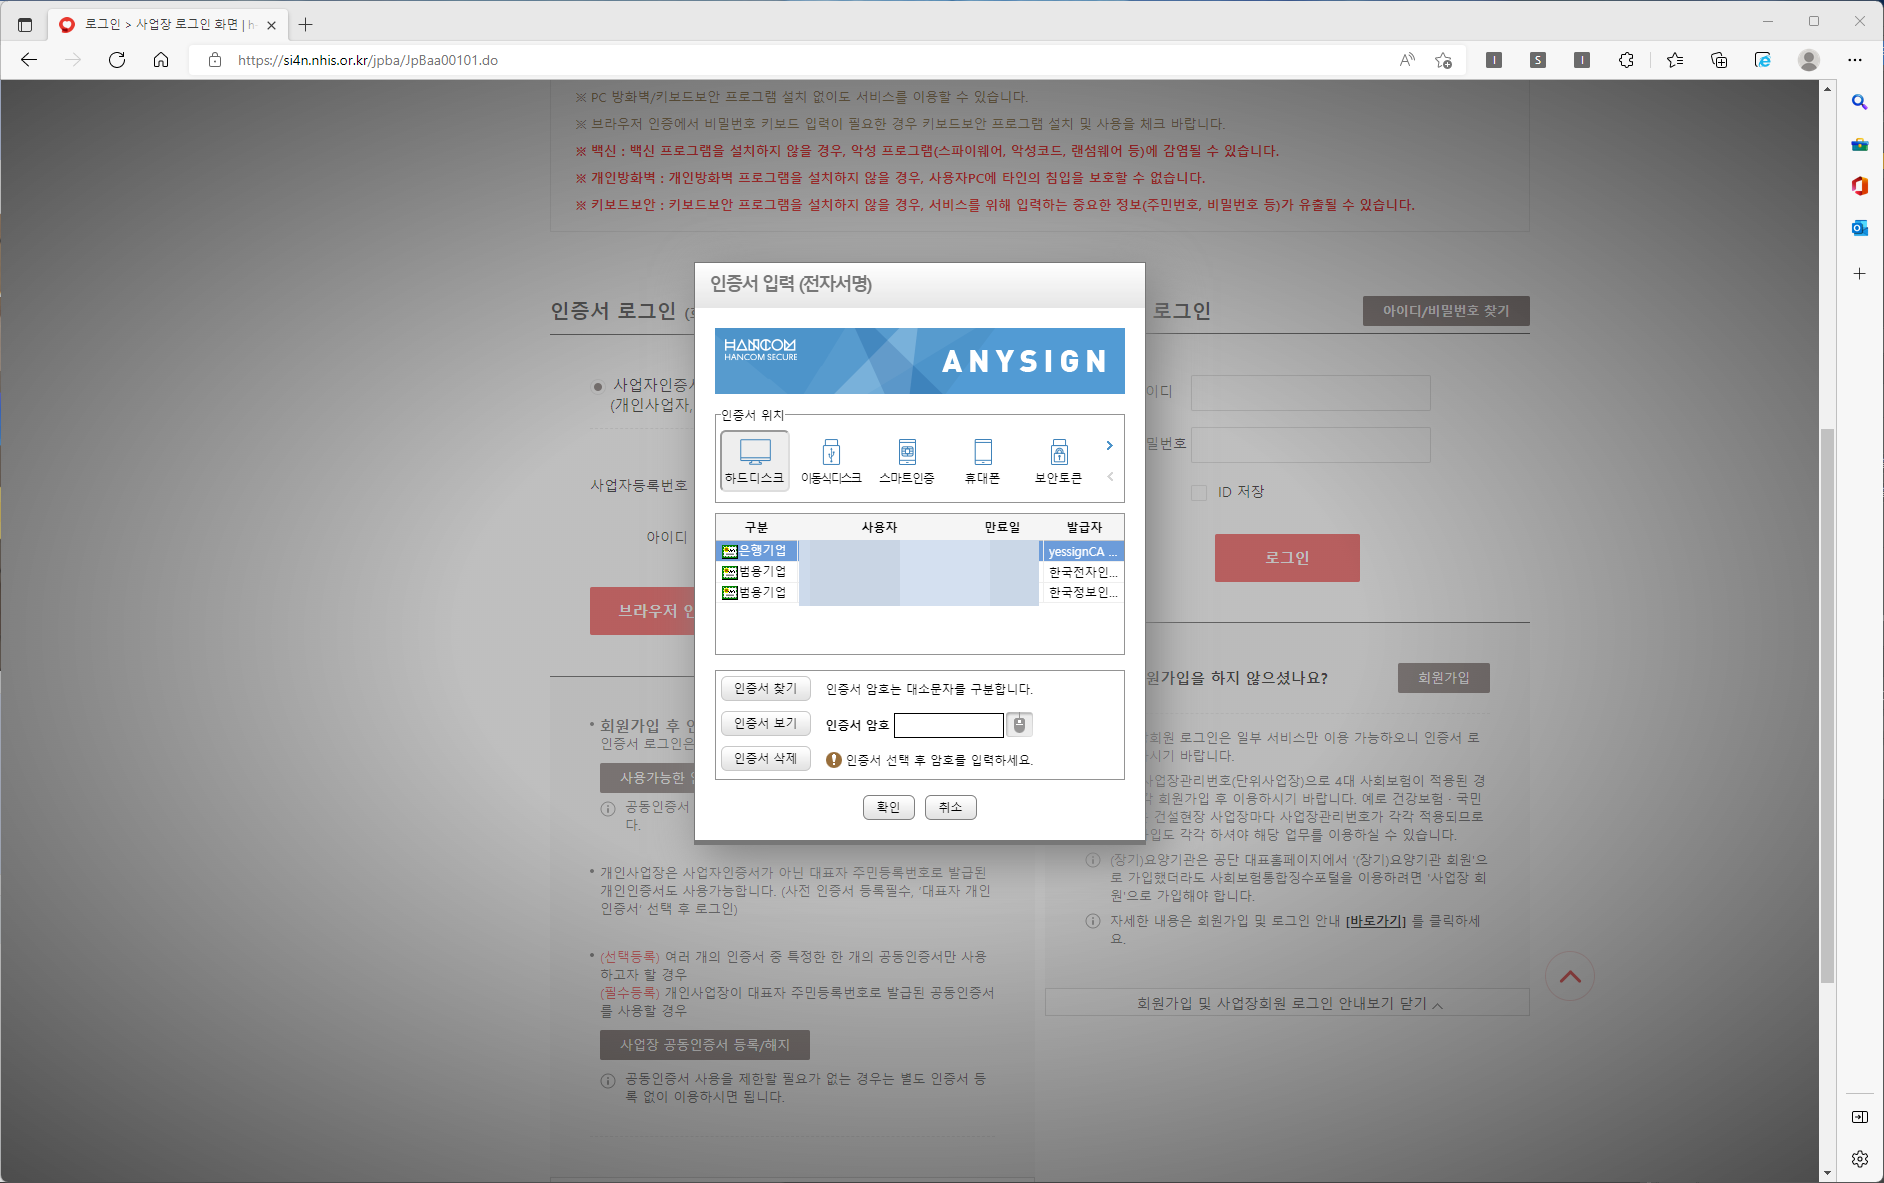
Task: Open 아이디/비밀번호 찾기
Action: coord(1446,311)
